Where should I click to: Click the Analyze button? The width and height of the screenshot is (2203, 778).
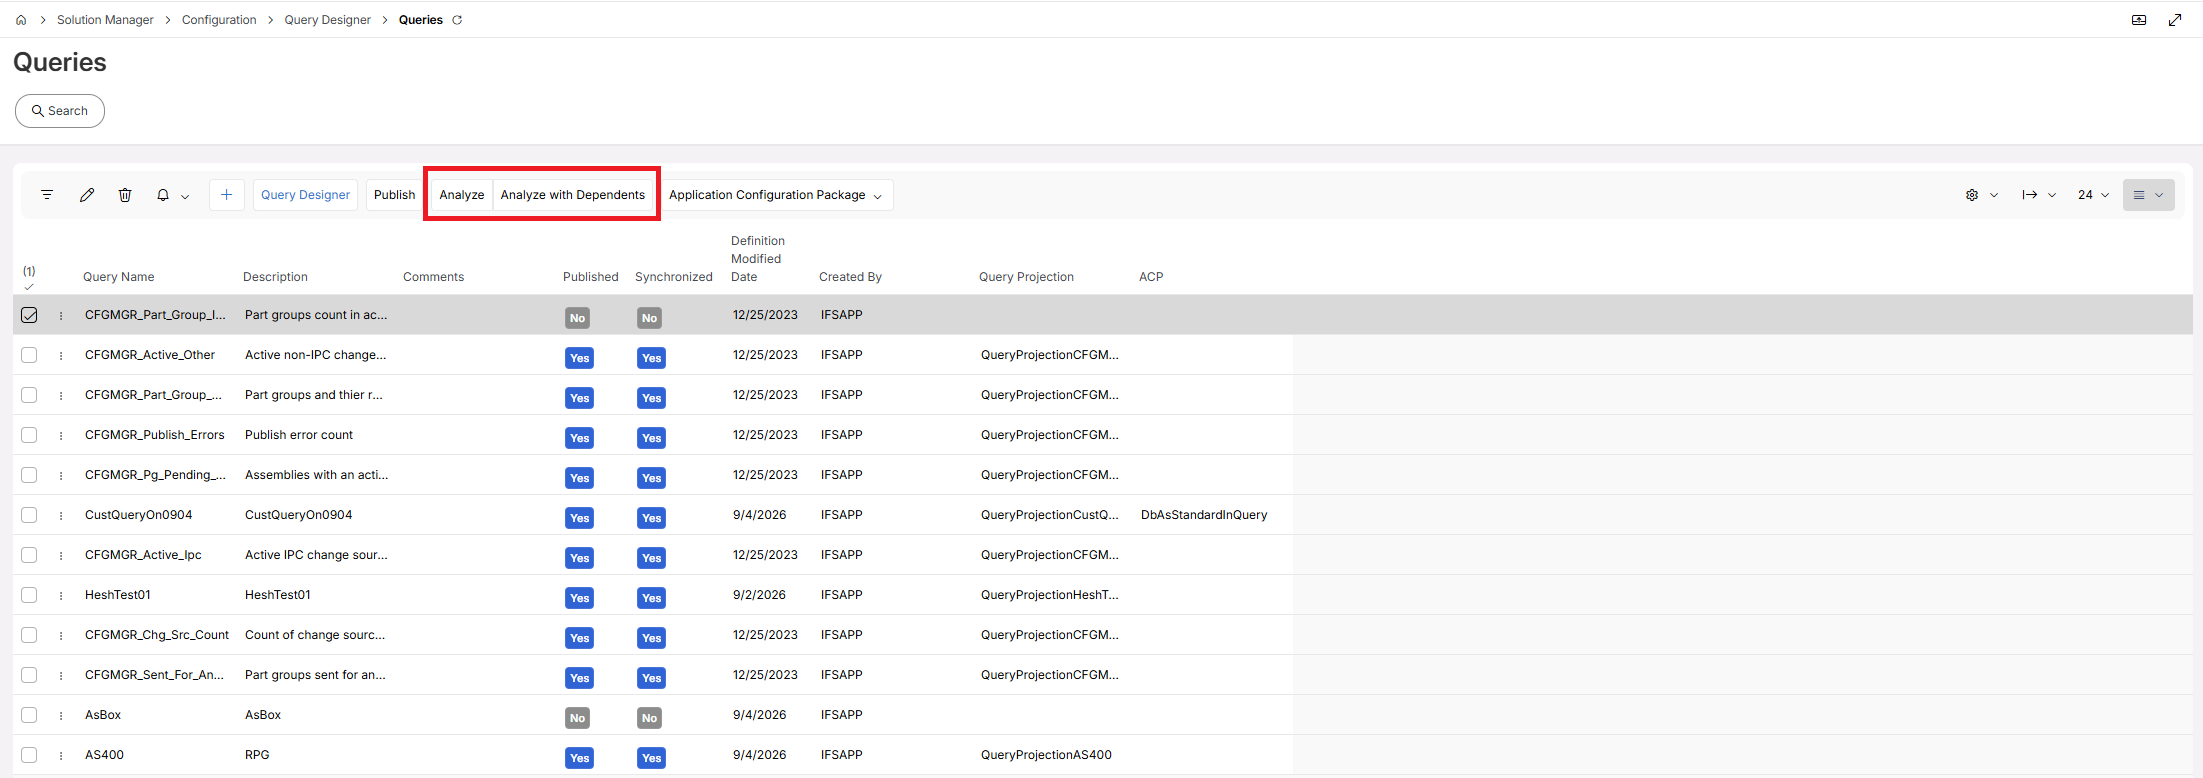tap(462, 195)
